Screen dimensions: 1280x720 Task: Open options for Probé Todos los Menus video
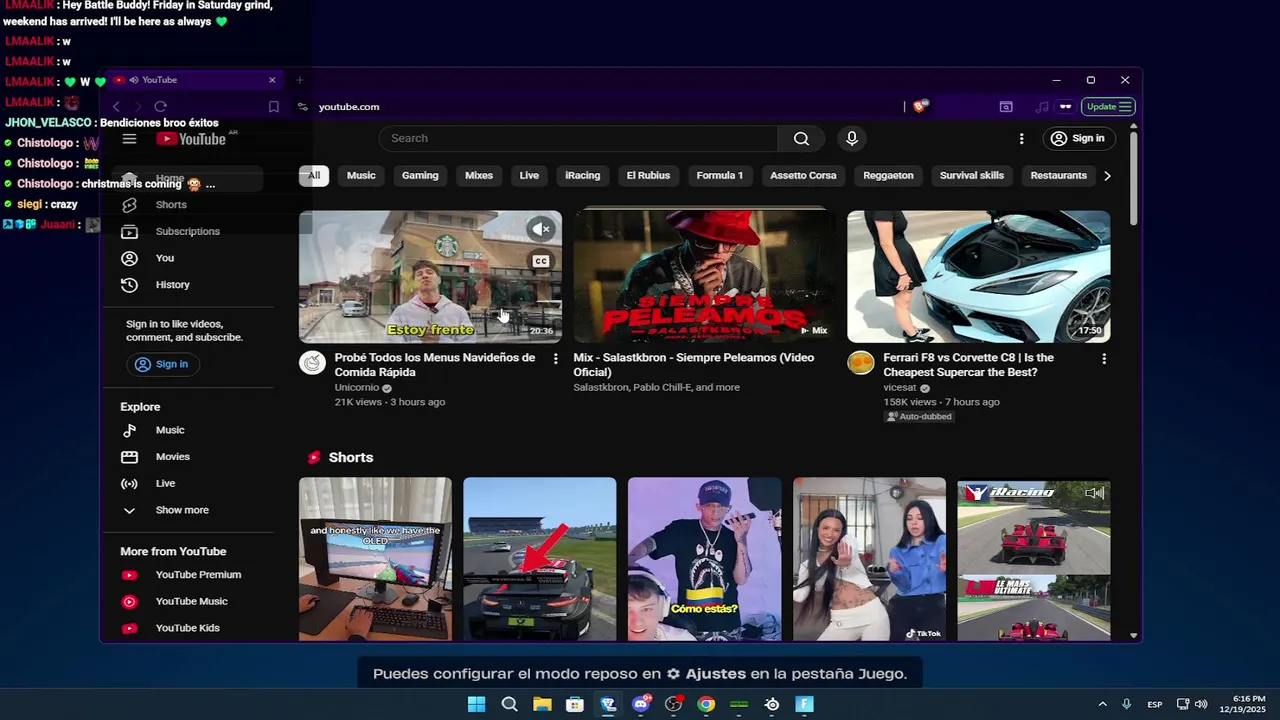point(556,359)
